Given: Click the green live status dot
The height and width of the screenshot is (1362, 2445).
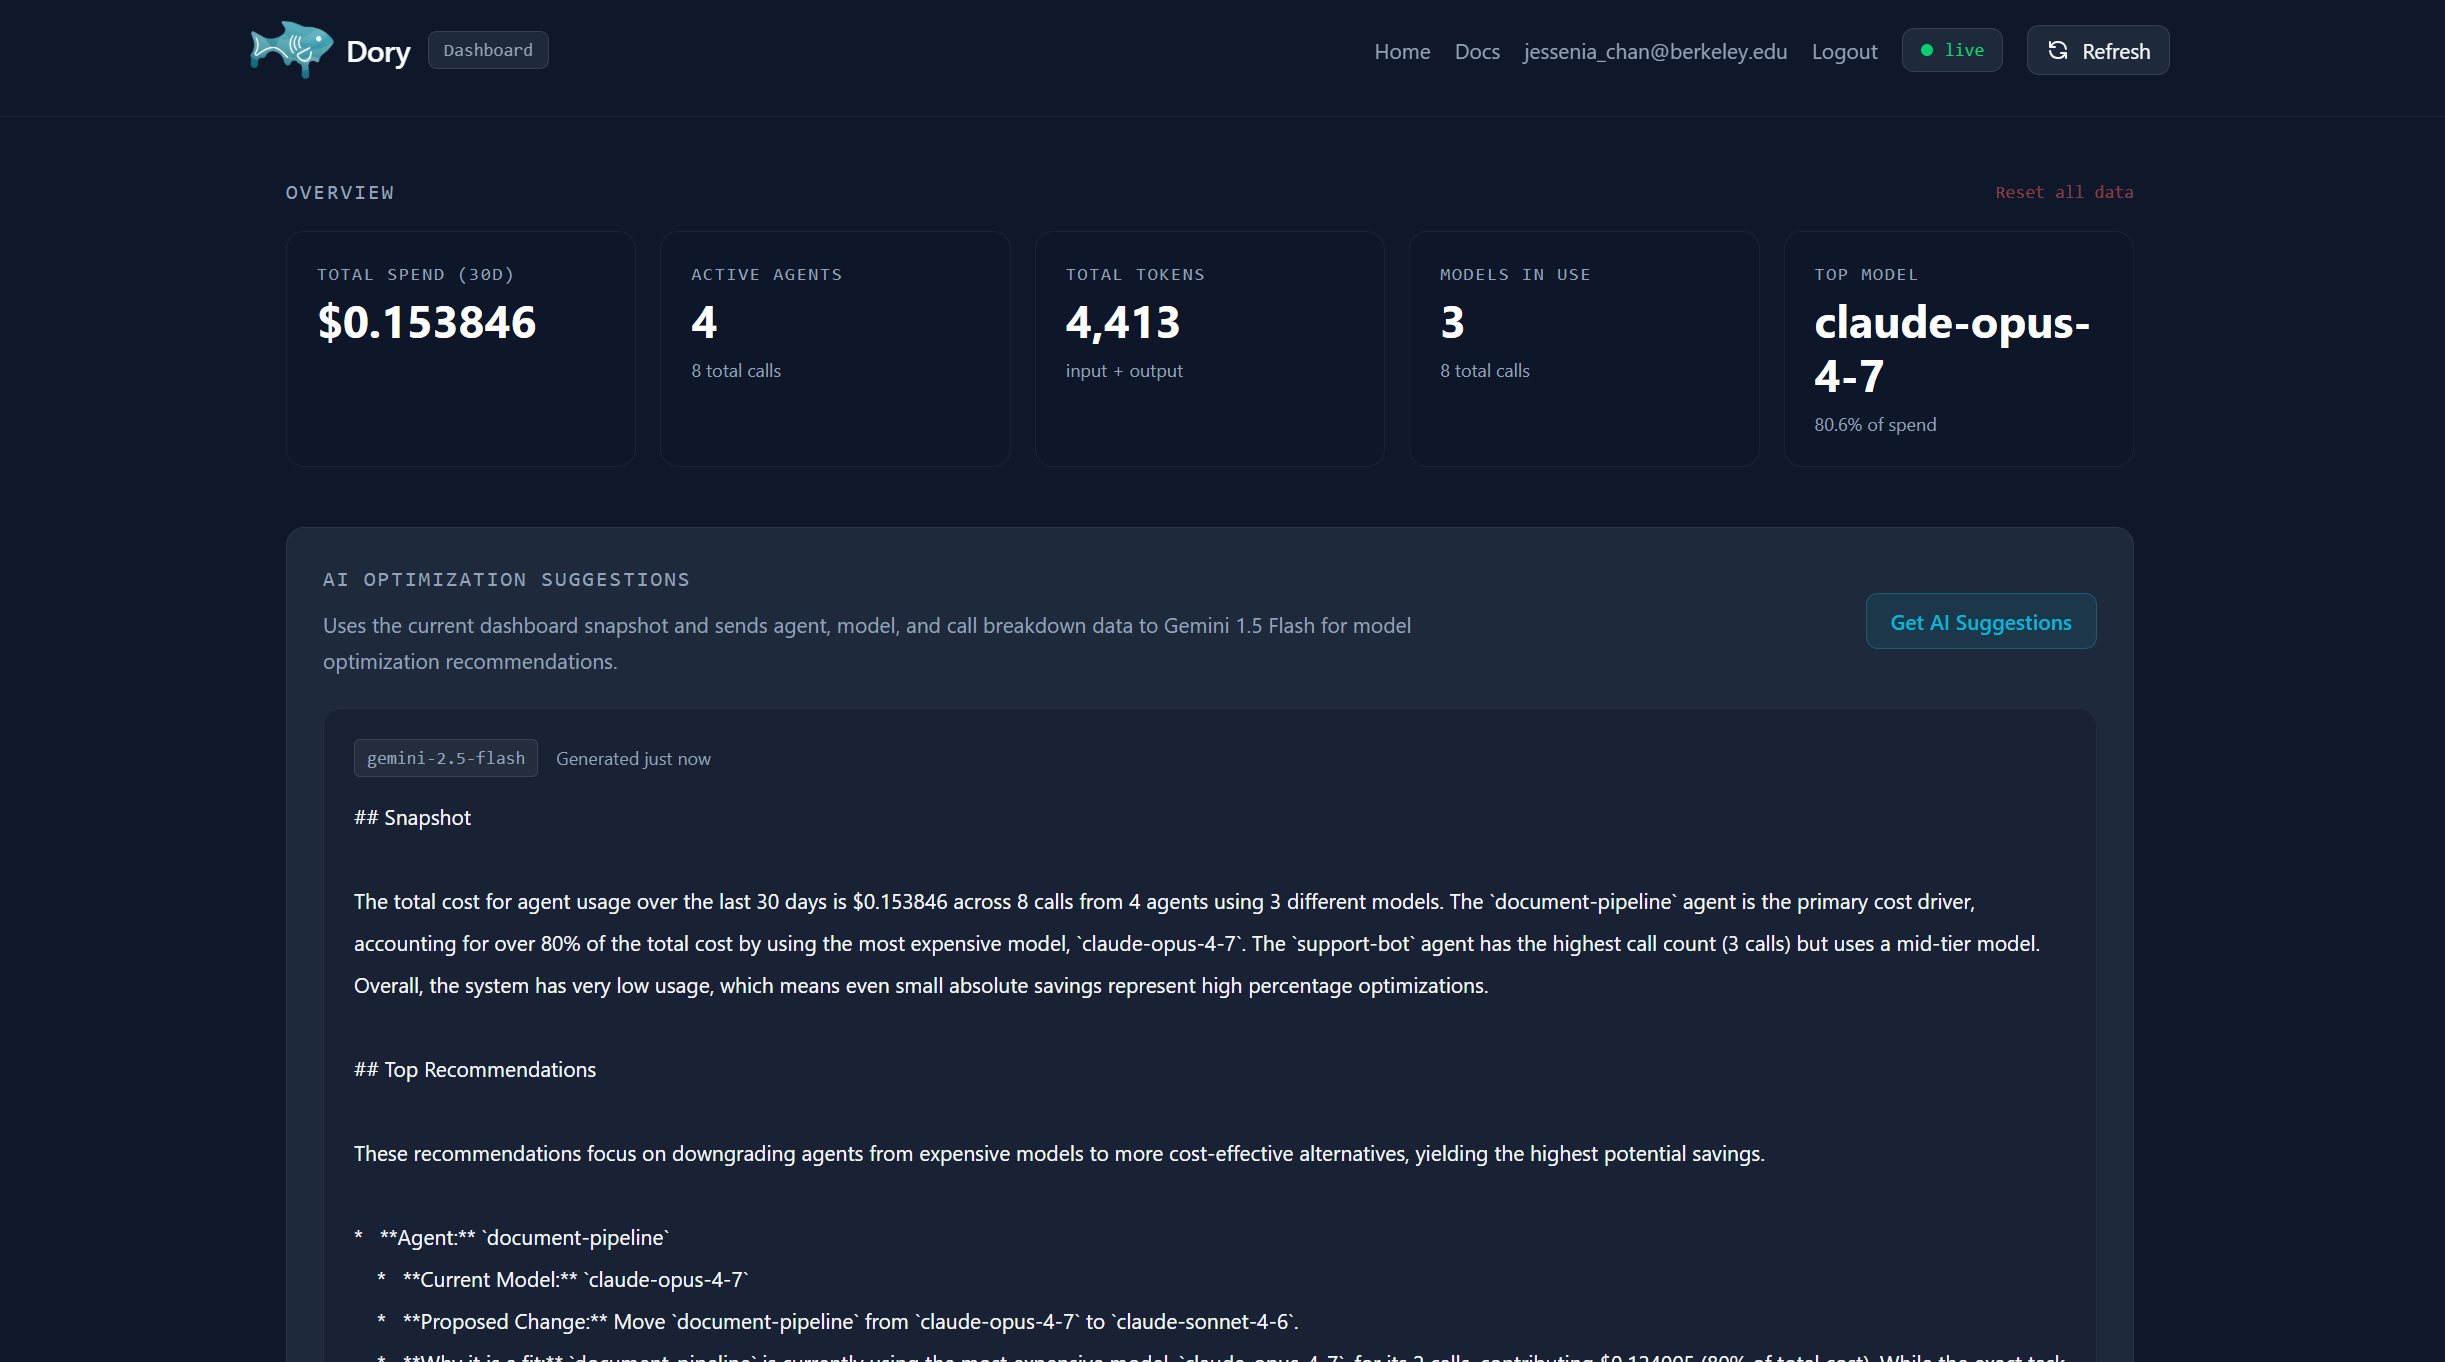Looking at the screenshot, I should pyautogui.click(x=1926, y=51).
